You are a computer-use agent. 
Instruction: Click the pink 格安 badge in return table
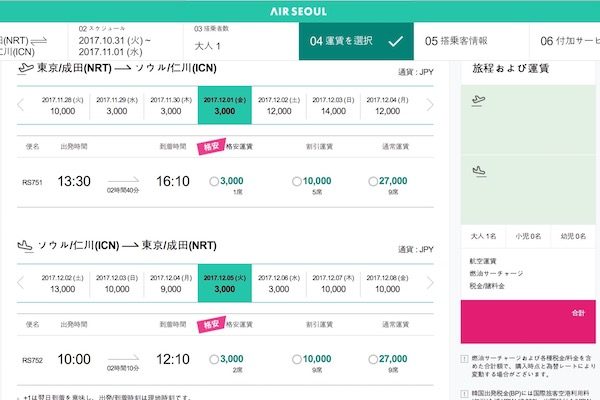[x=211, y=325]
